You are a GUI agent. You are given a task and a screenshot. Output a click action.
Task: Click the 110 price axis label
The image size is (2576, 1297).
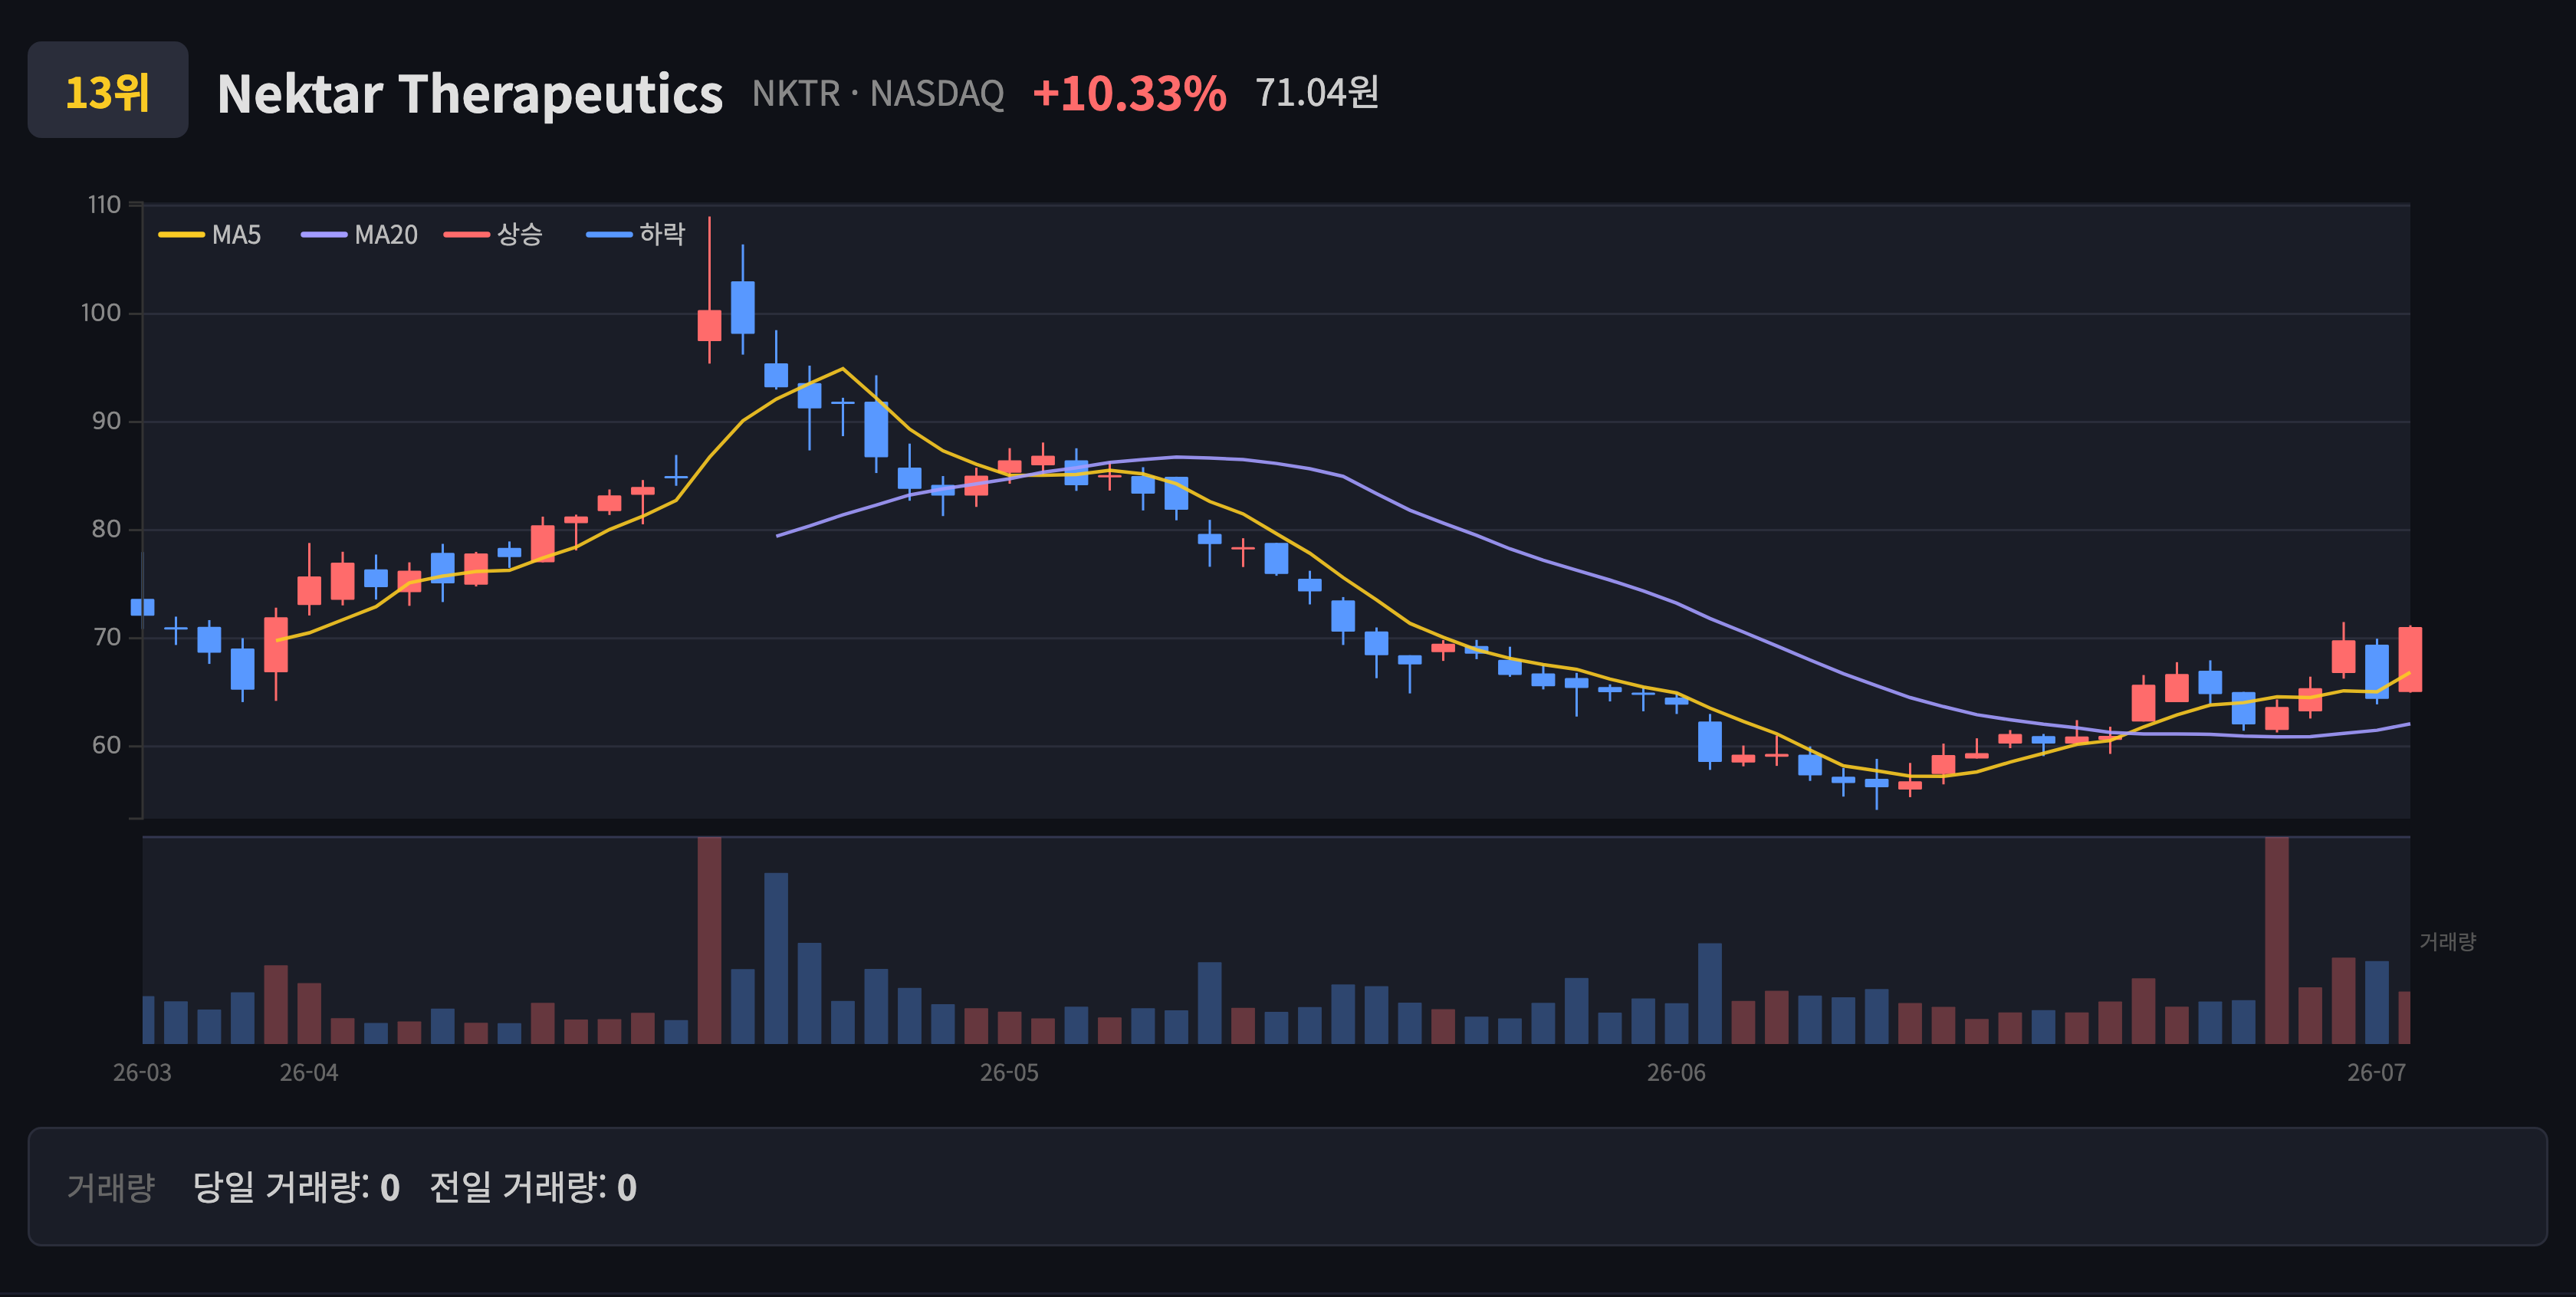pos(104,205)
